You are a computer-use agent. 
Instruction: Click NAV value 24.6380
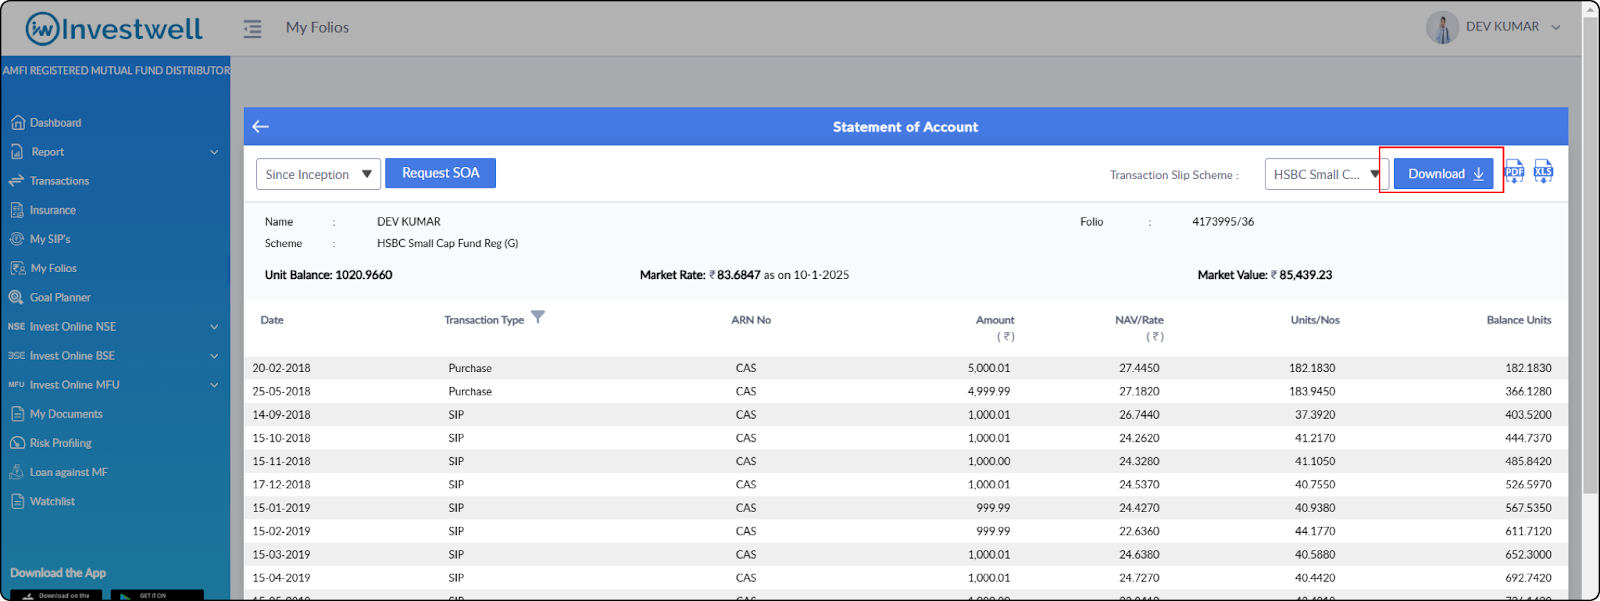click(x=1139, y=554)
